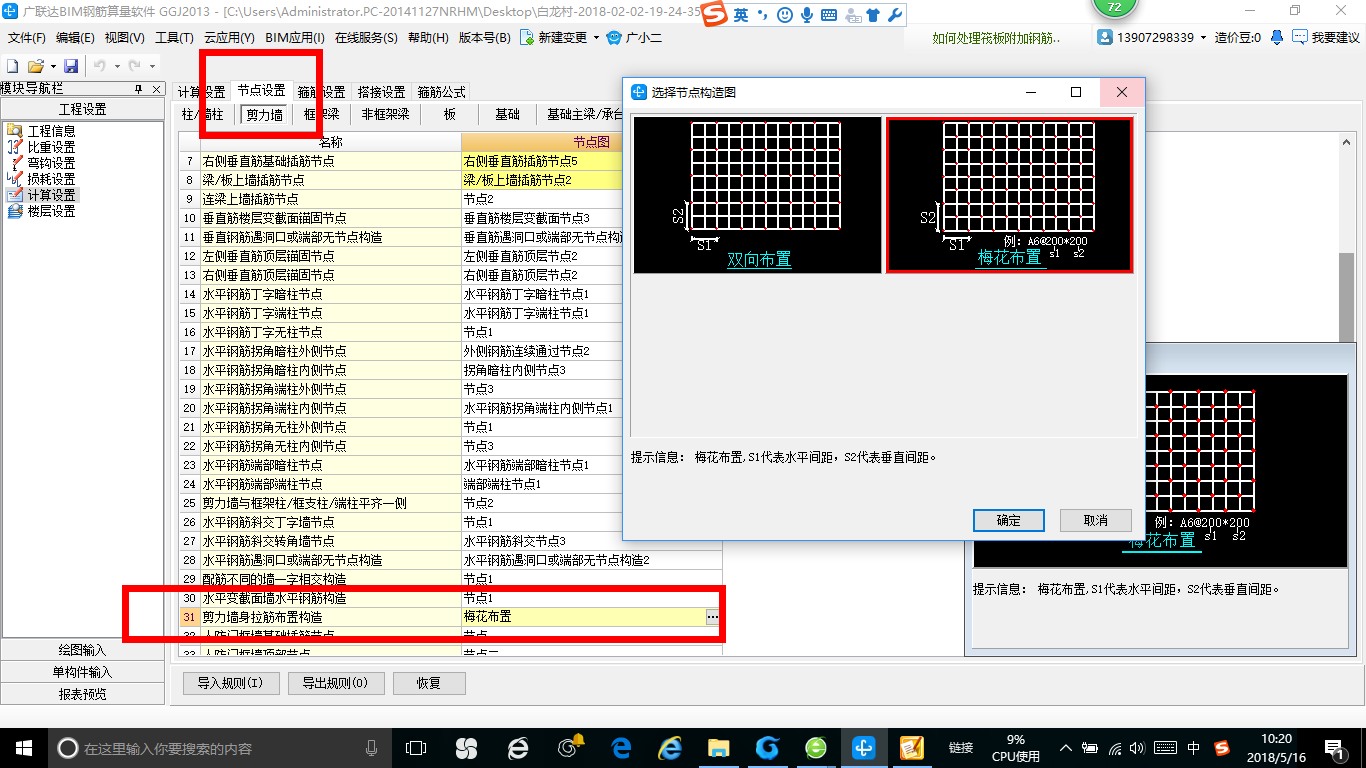Viewport: 1366px width, 768px height.
Task: Expand the 单构件输入 navigation section
Action: coord(82,672)
